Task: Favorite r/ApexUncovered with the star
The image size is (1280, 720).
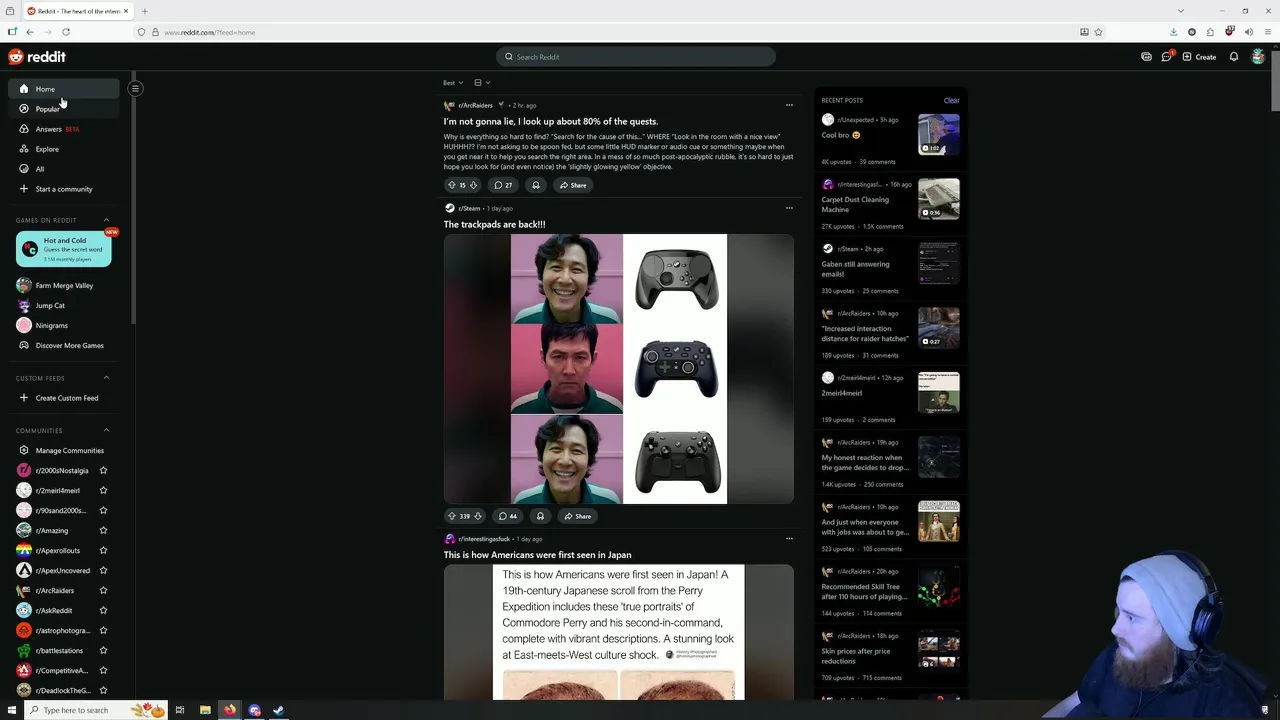Action: point(103,570)
